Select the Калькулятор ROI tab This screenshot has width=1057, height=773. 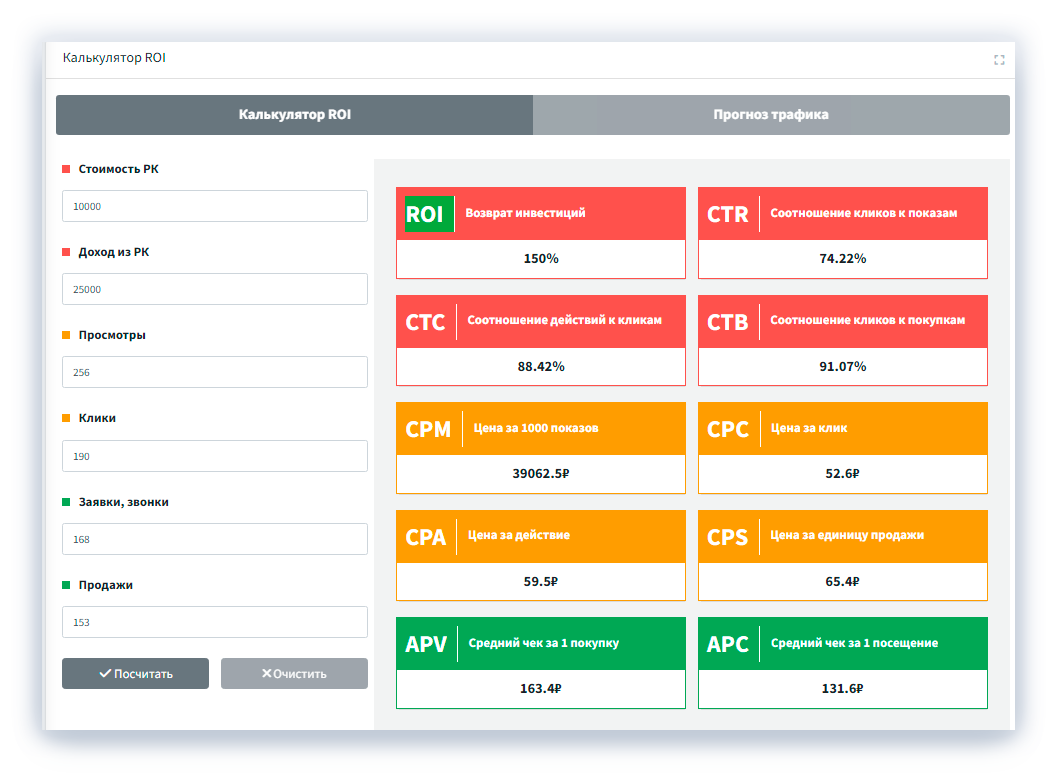pyautogui.click(x=295, y=115)
